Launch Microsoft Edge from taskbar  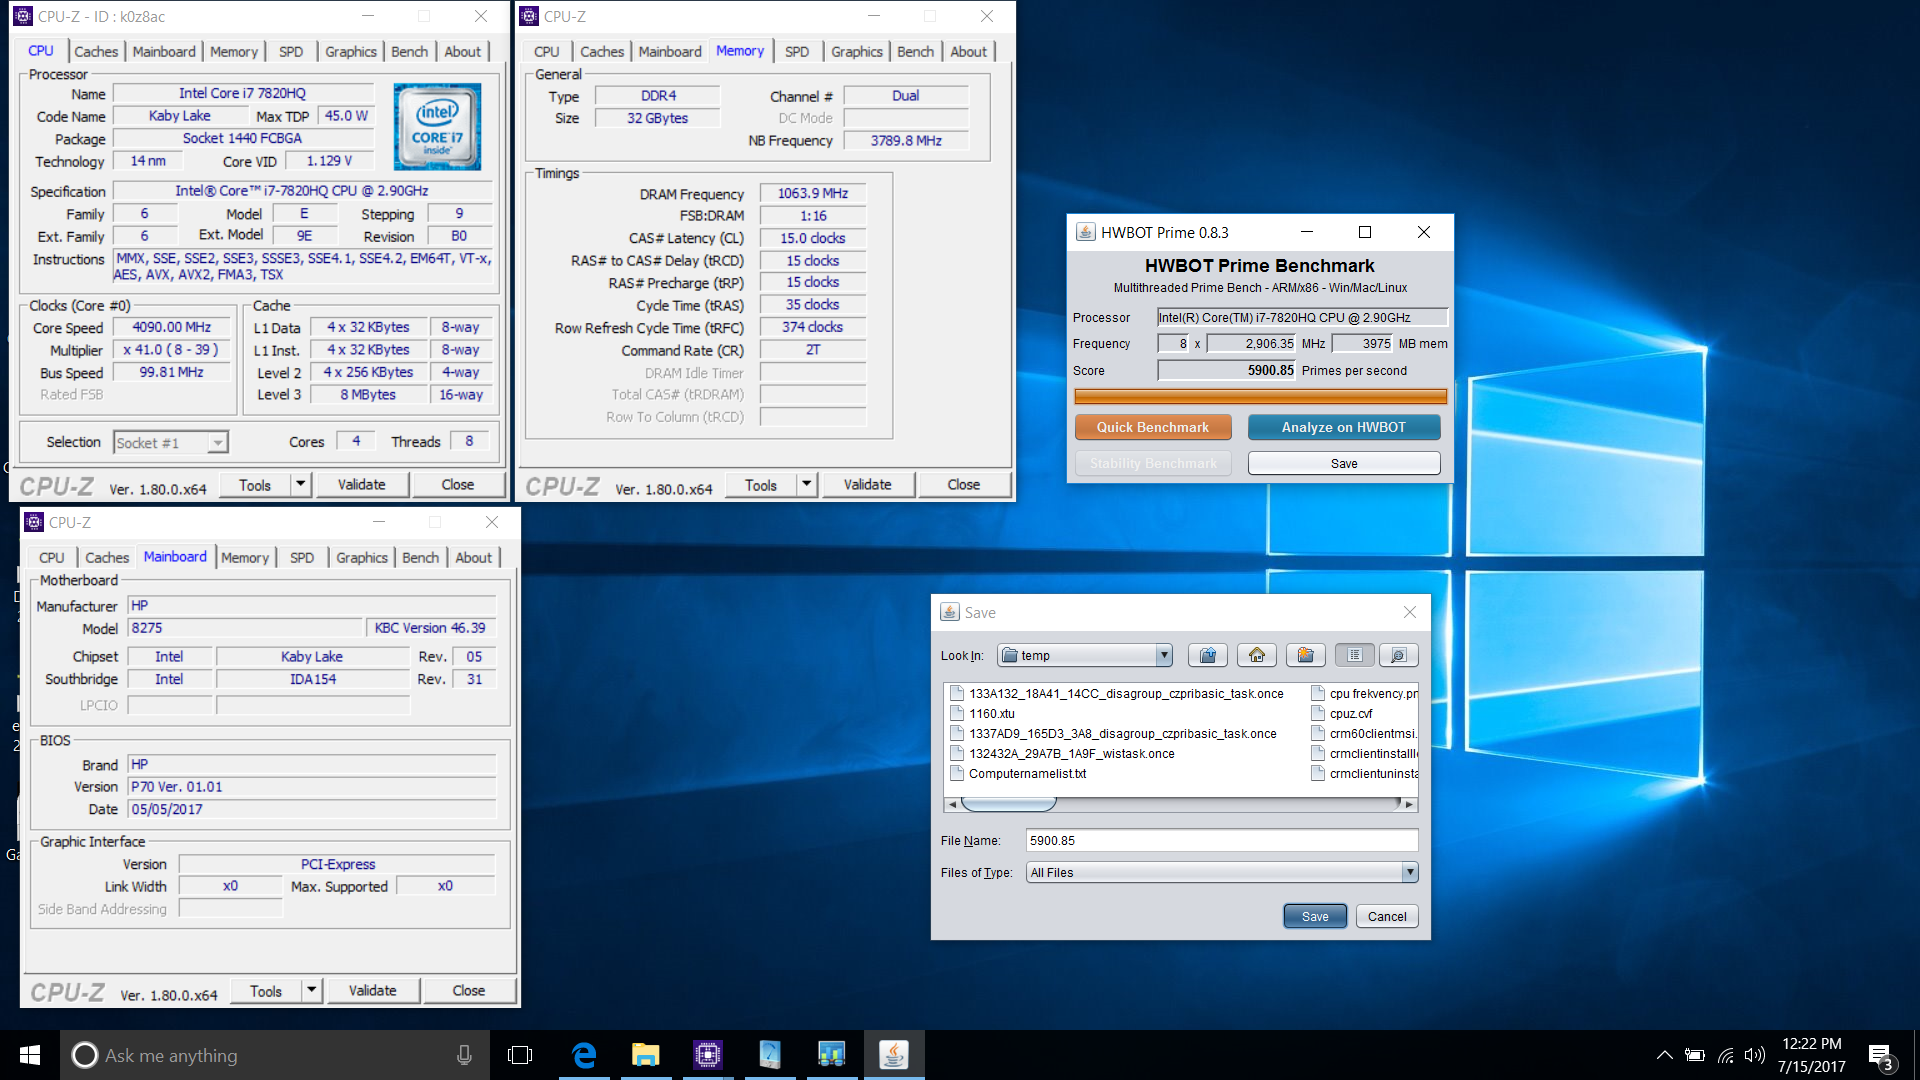point(584,1055)
